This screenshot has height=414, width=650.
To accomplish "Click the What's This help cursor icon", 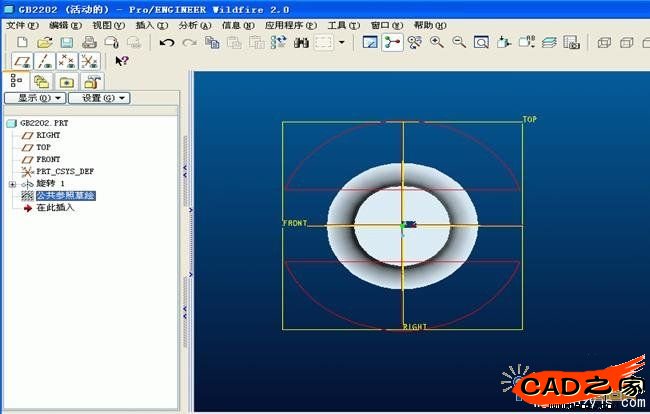I will point(121,61).
